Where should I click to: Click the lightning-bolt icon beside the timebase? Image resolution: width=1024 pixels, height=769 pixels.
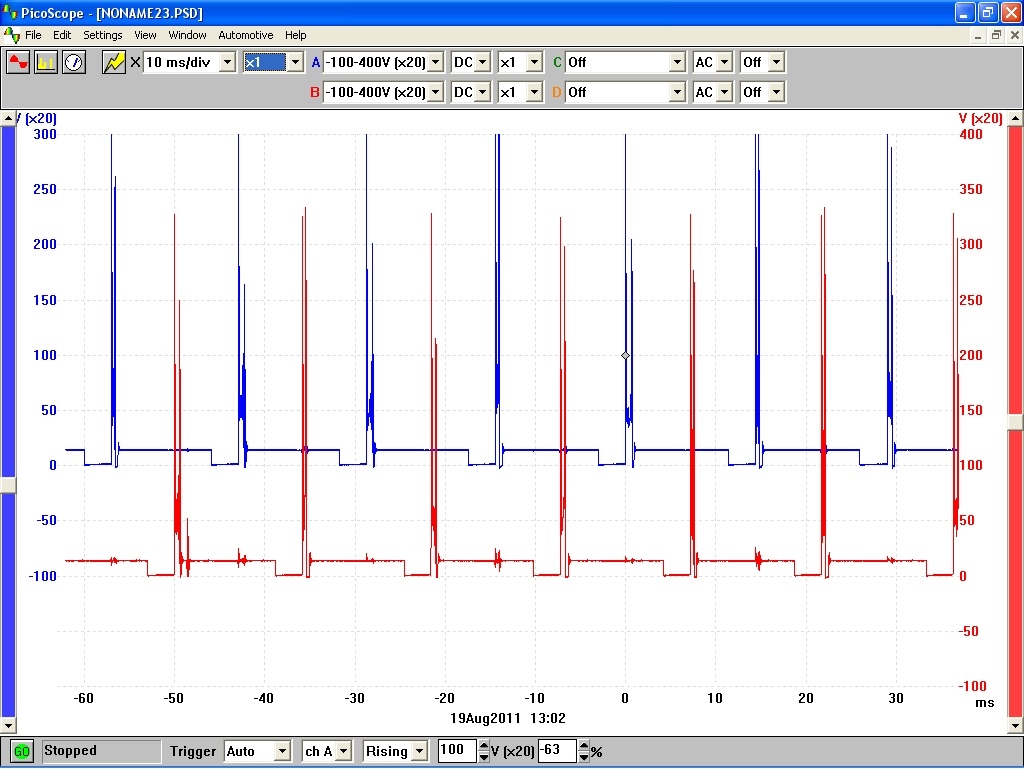[x=114, y=62]
